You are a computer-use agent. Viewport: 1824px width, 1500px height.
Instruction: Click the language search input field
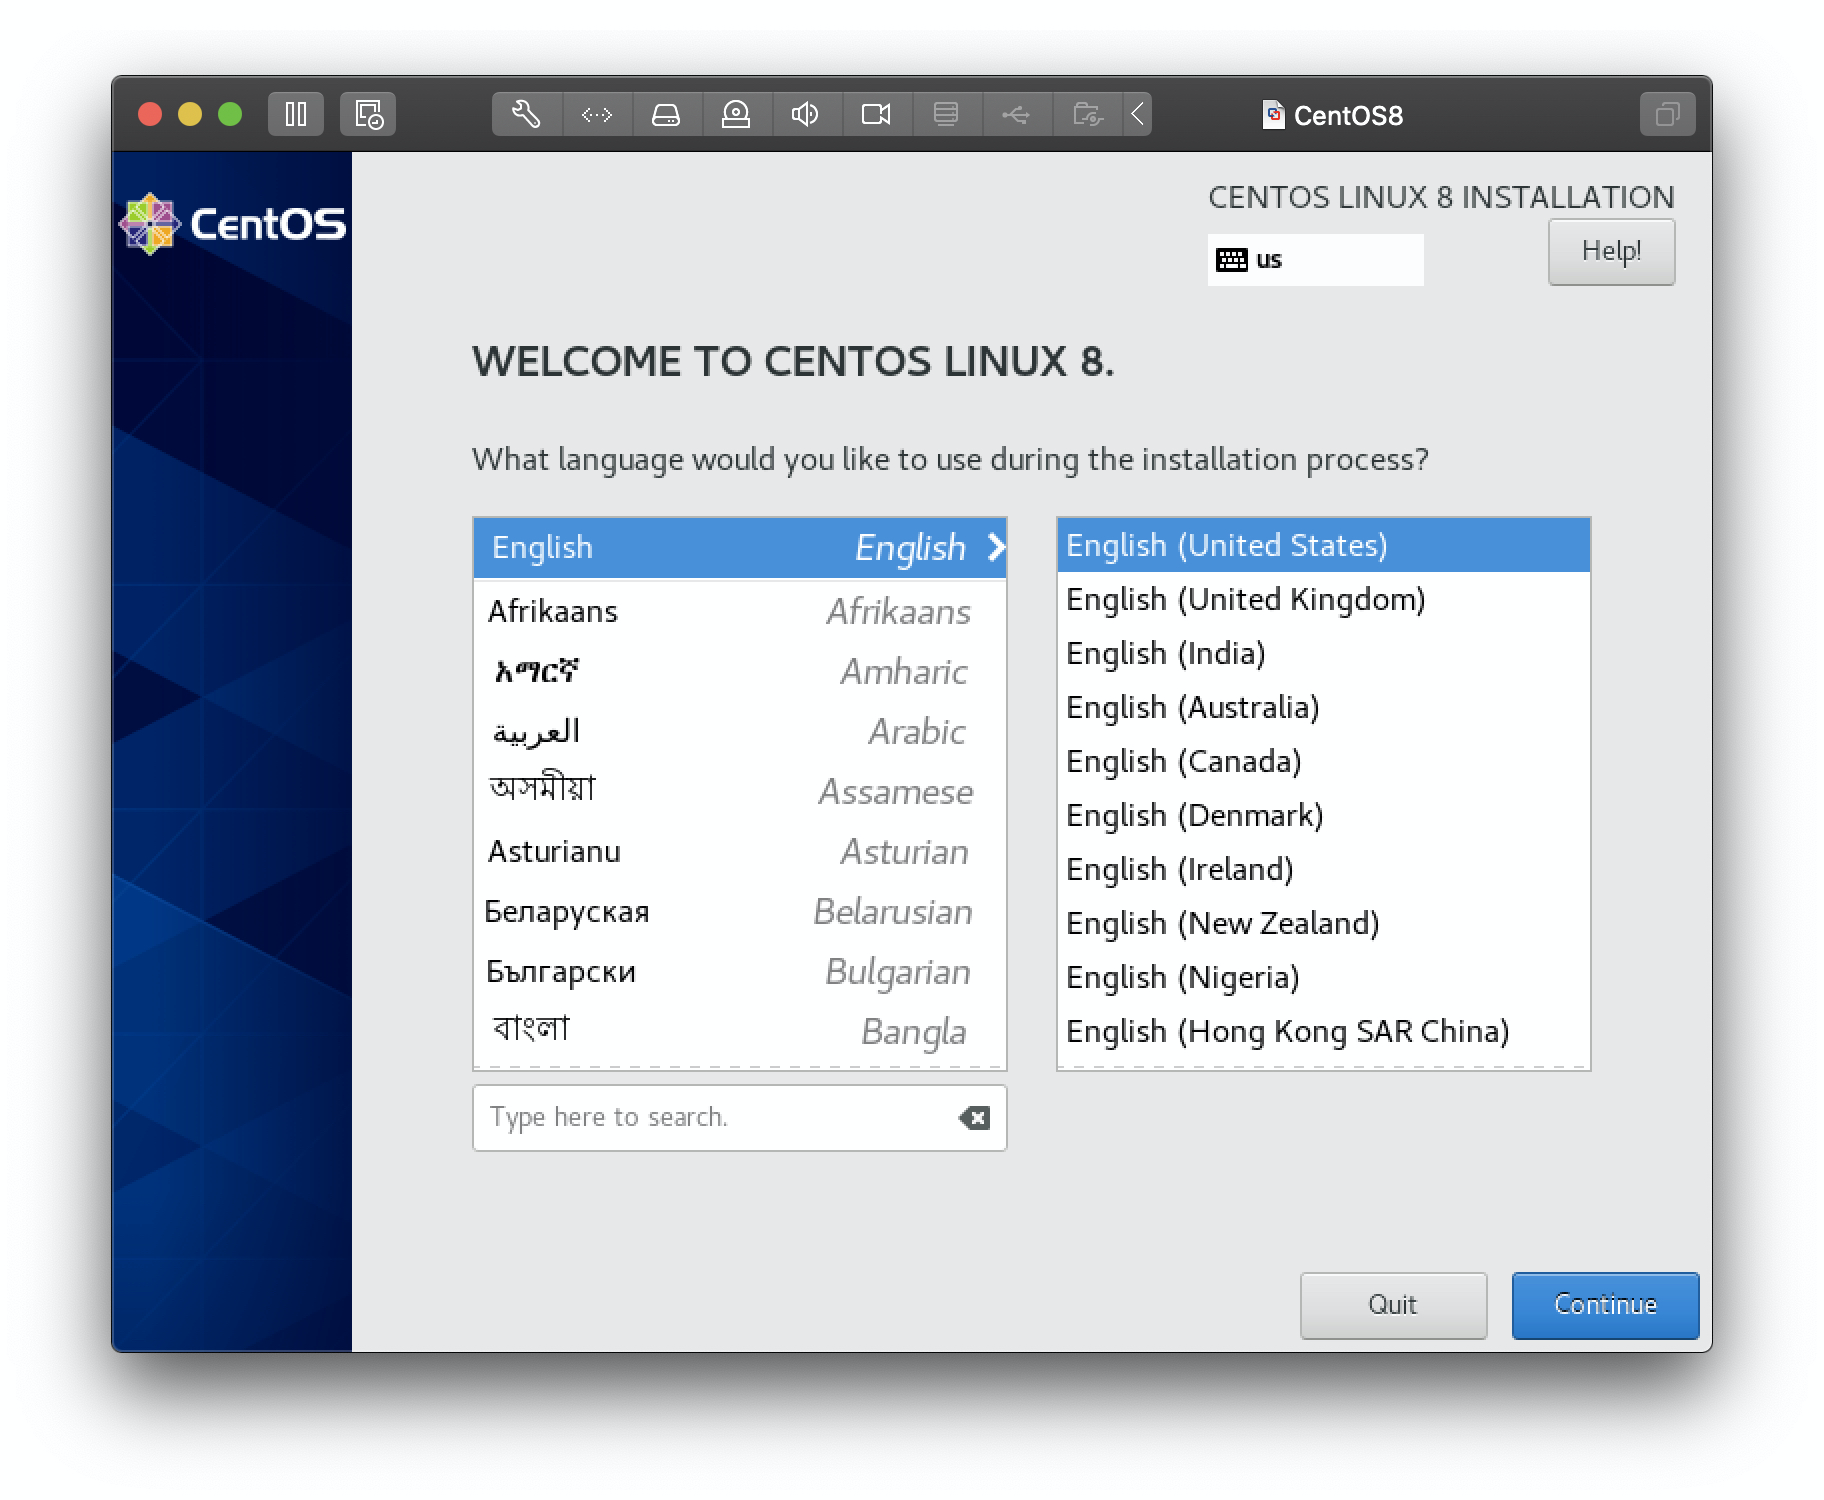739,1118
